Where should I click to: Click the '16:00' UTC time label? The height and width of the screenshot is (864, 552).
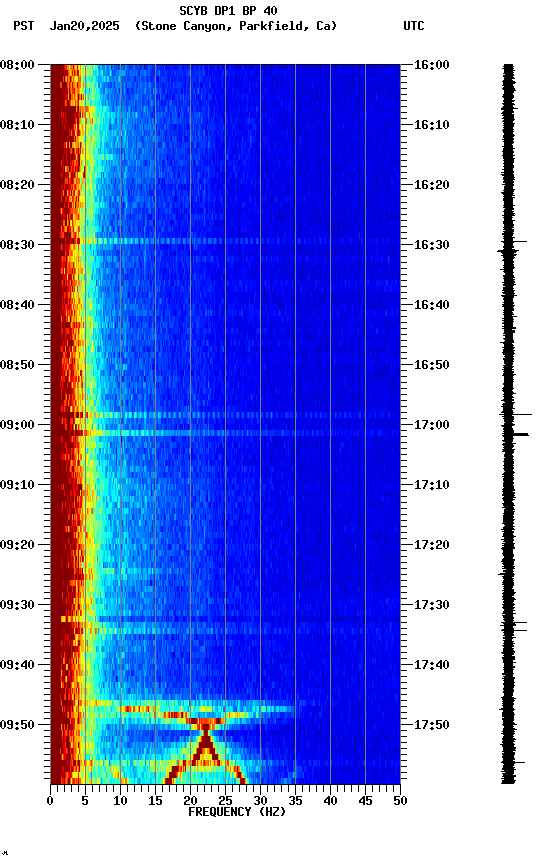[432, 65]
